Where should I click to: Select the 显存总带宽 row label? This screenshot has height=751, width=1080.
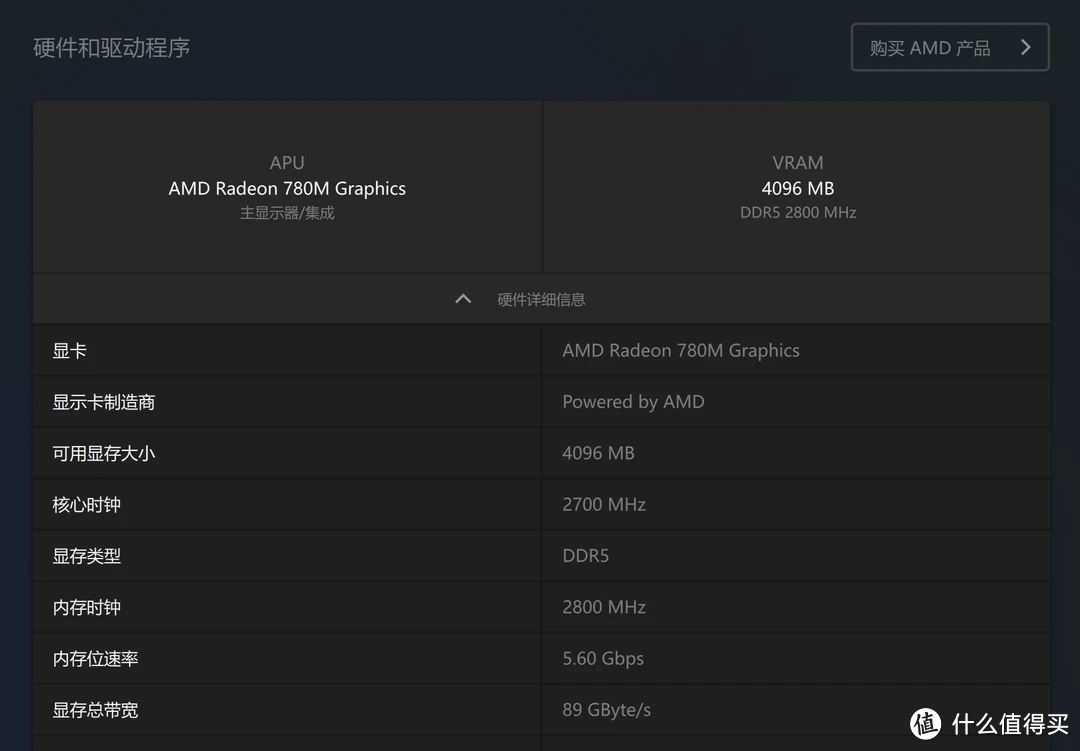(95, 710)
